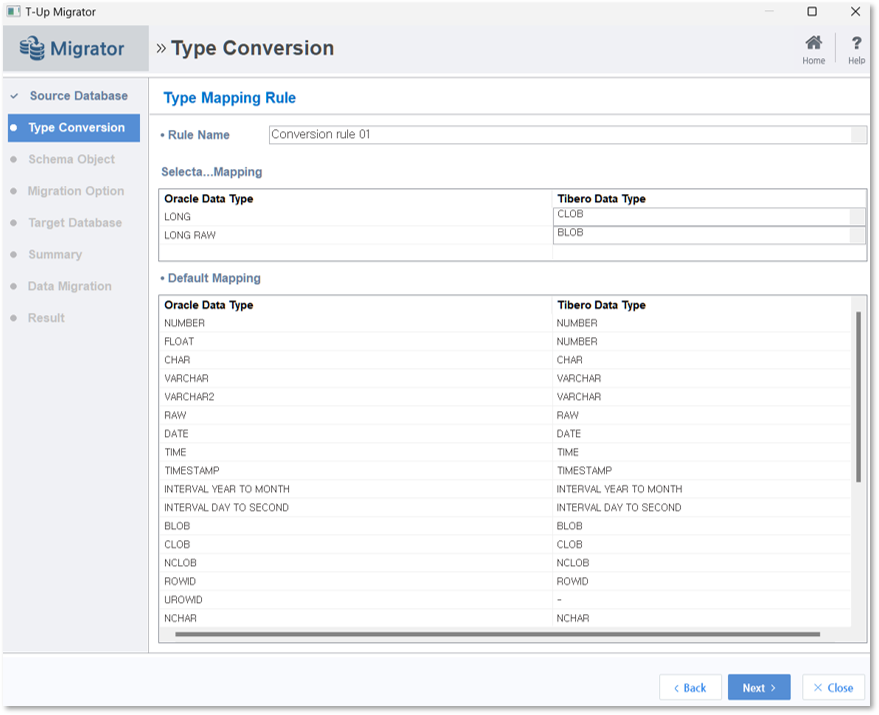Click the vertical scrollbar of Default Mapping
The width and height of the screenshot is (879, 715).
(x=858, y=397)
